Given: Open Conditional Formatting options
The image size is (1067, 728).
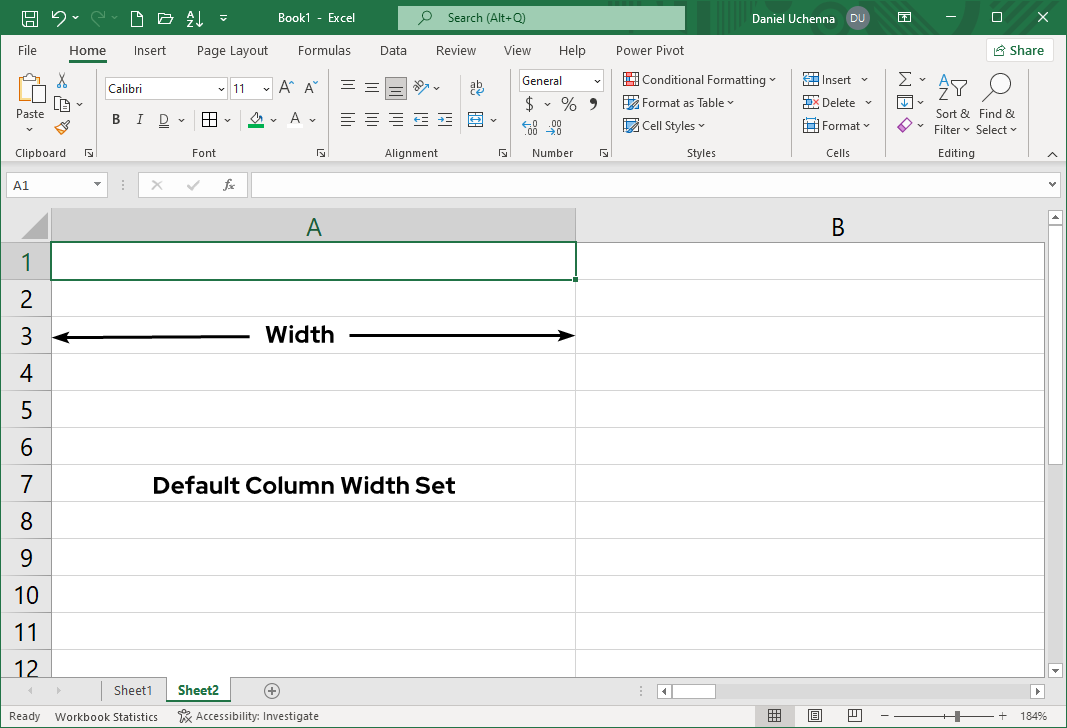Looking at the screenshot, I should (x=700, y=79).
